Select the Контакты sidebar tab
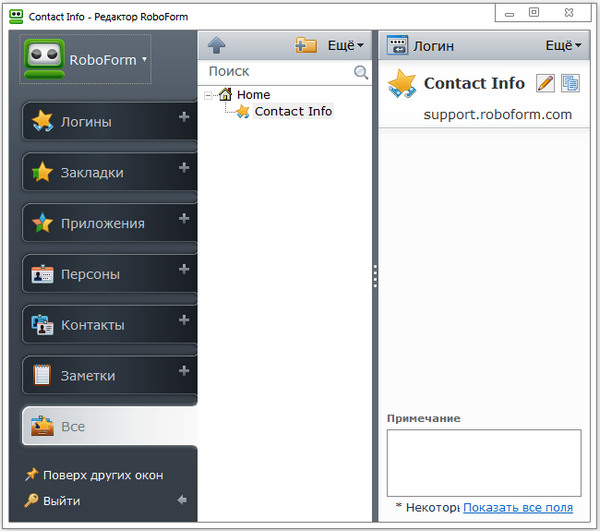This screenshot has width=600, height=531. (x=100, y=325)
